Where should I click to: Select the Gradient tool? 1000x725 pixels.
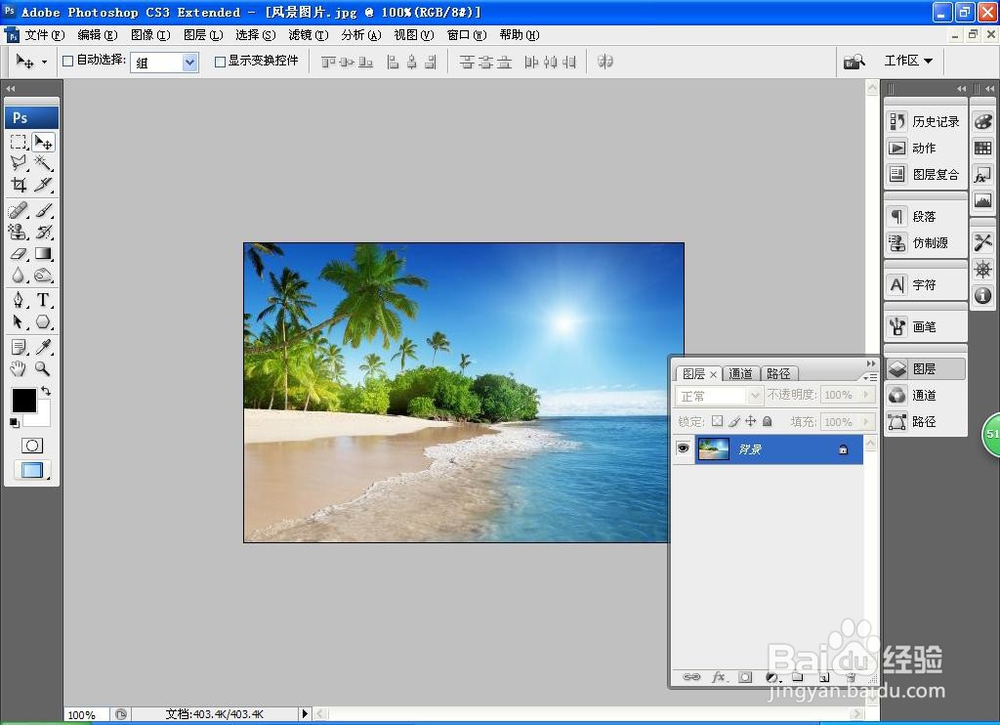coord(43,253)
